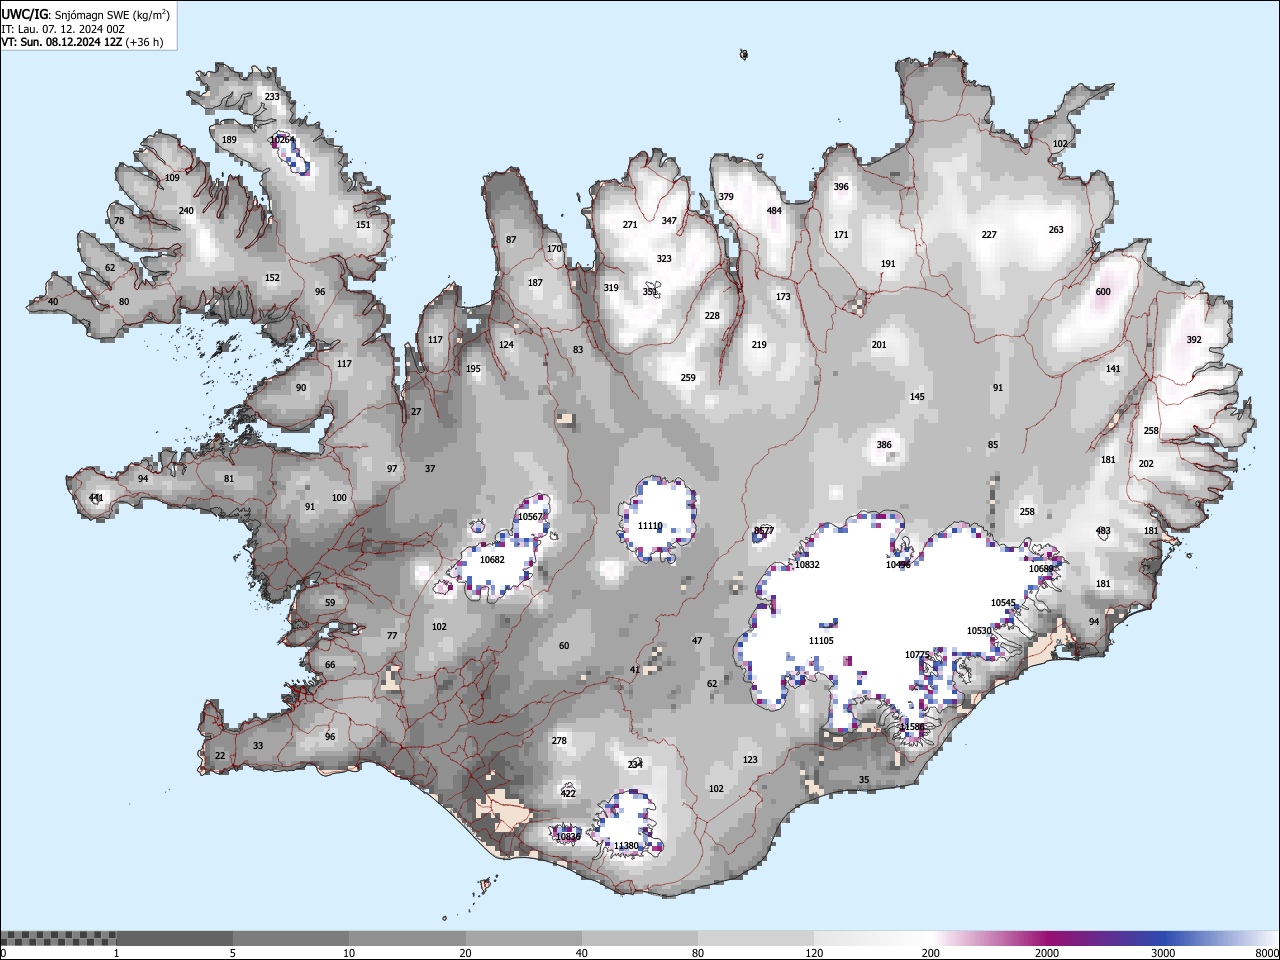
Task: Click the map value '151'
Action: point(363,225)
